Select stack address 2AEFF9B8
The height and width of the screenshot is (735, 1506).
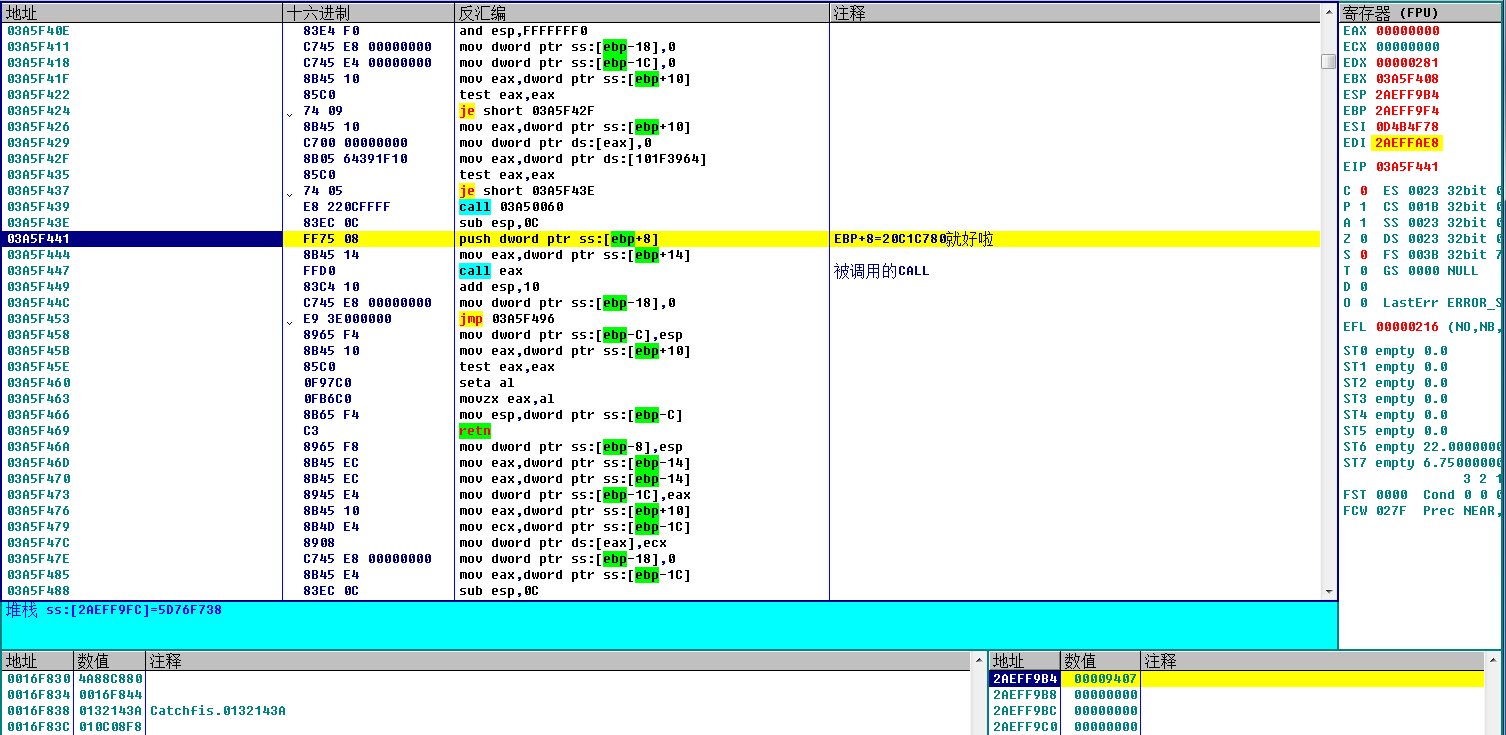click(x=1024, y=695)
